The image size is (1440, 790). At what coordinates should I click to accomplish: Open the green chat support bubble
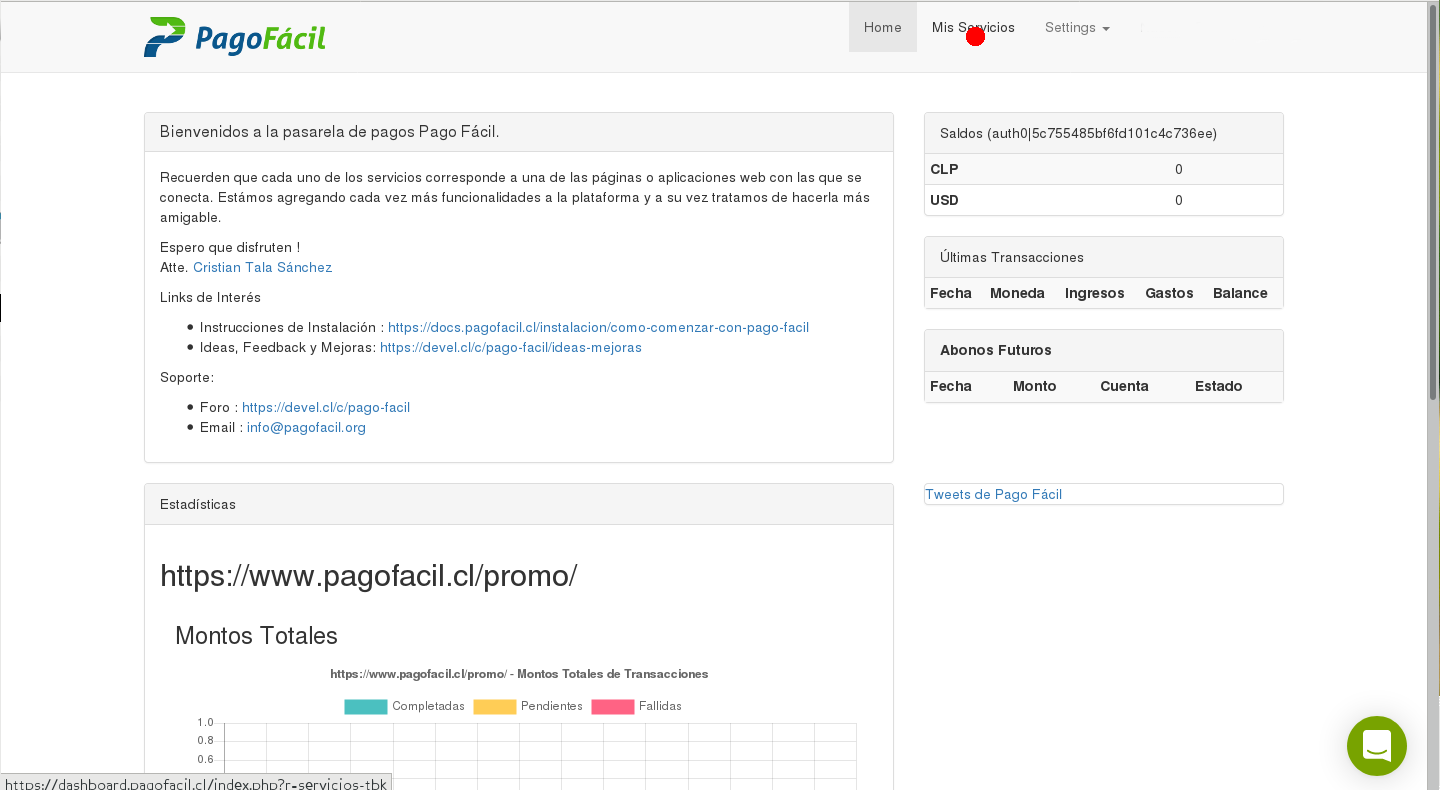coord(1377,746)
